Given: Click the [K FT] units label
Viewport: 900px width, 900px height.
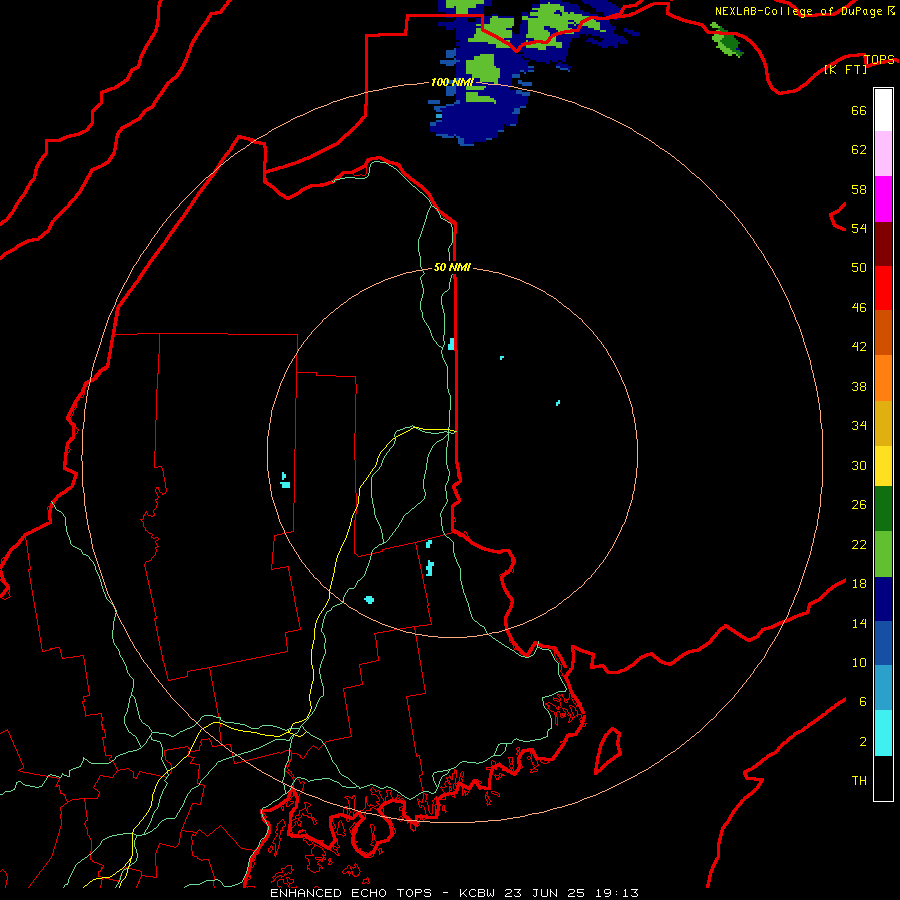Looking at the screenshot, I should click(x=845, y=69).
